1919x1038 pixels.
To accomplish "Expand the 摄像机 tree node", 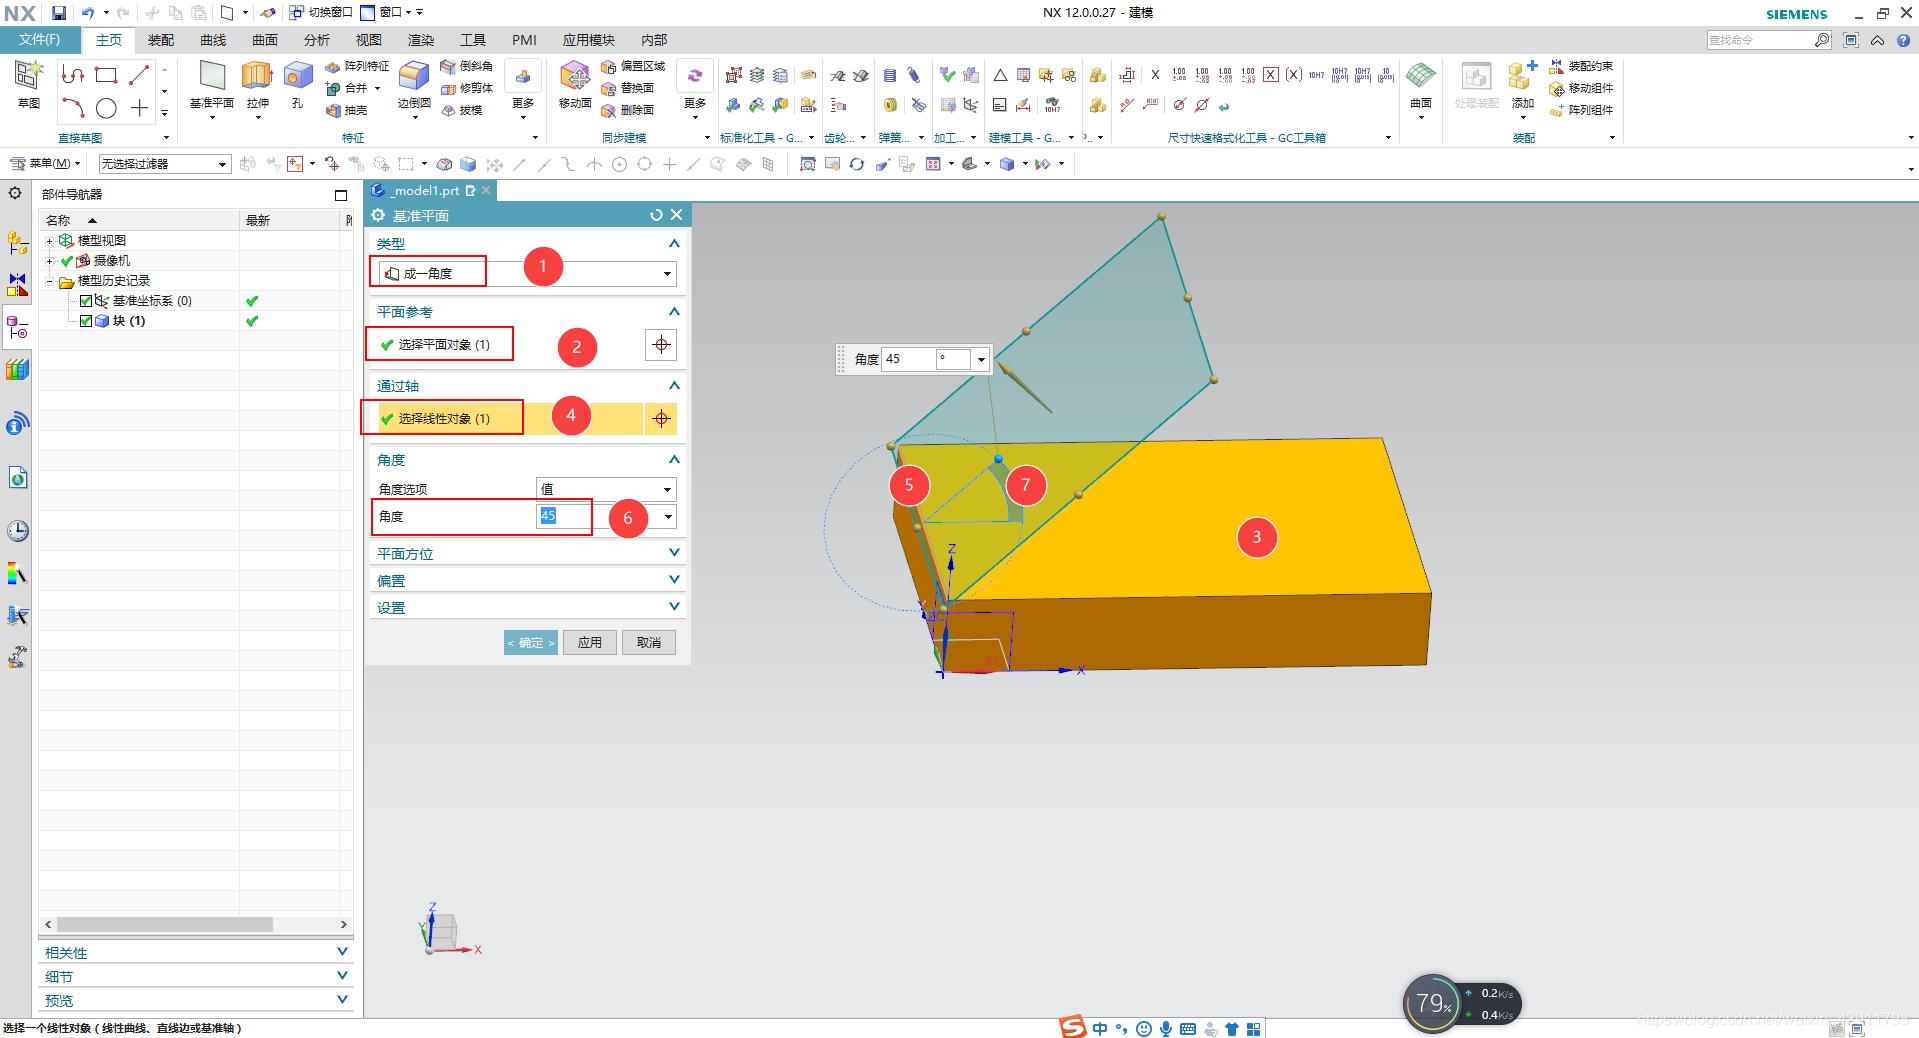I will point(49,261).
